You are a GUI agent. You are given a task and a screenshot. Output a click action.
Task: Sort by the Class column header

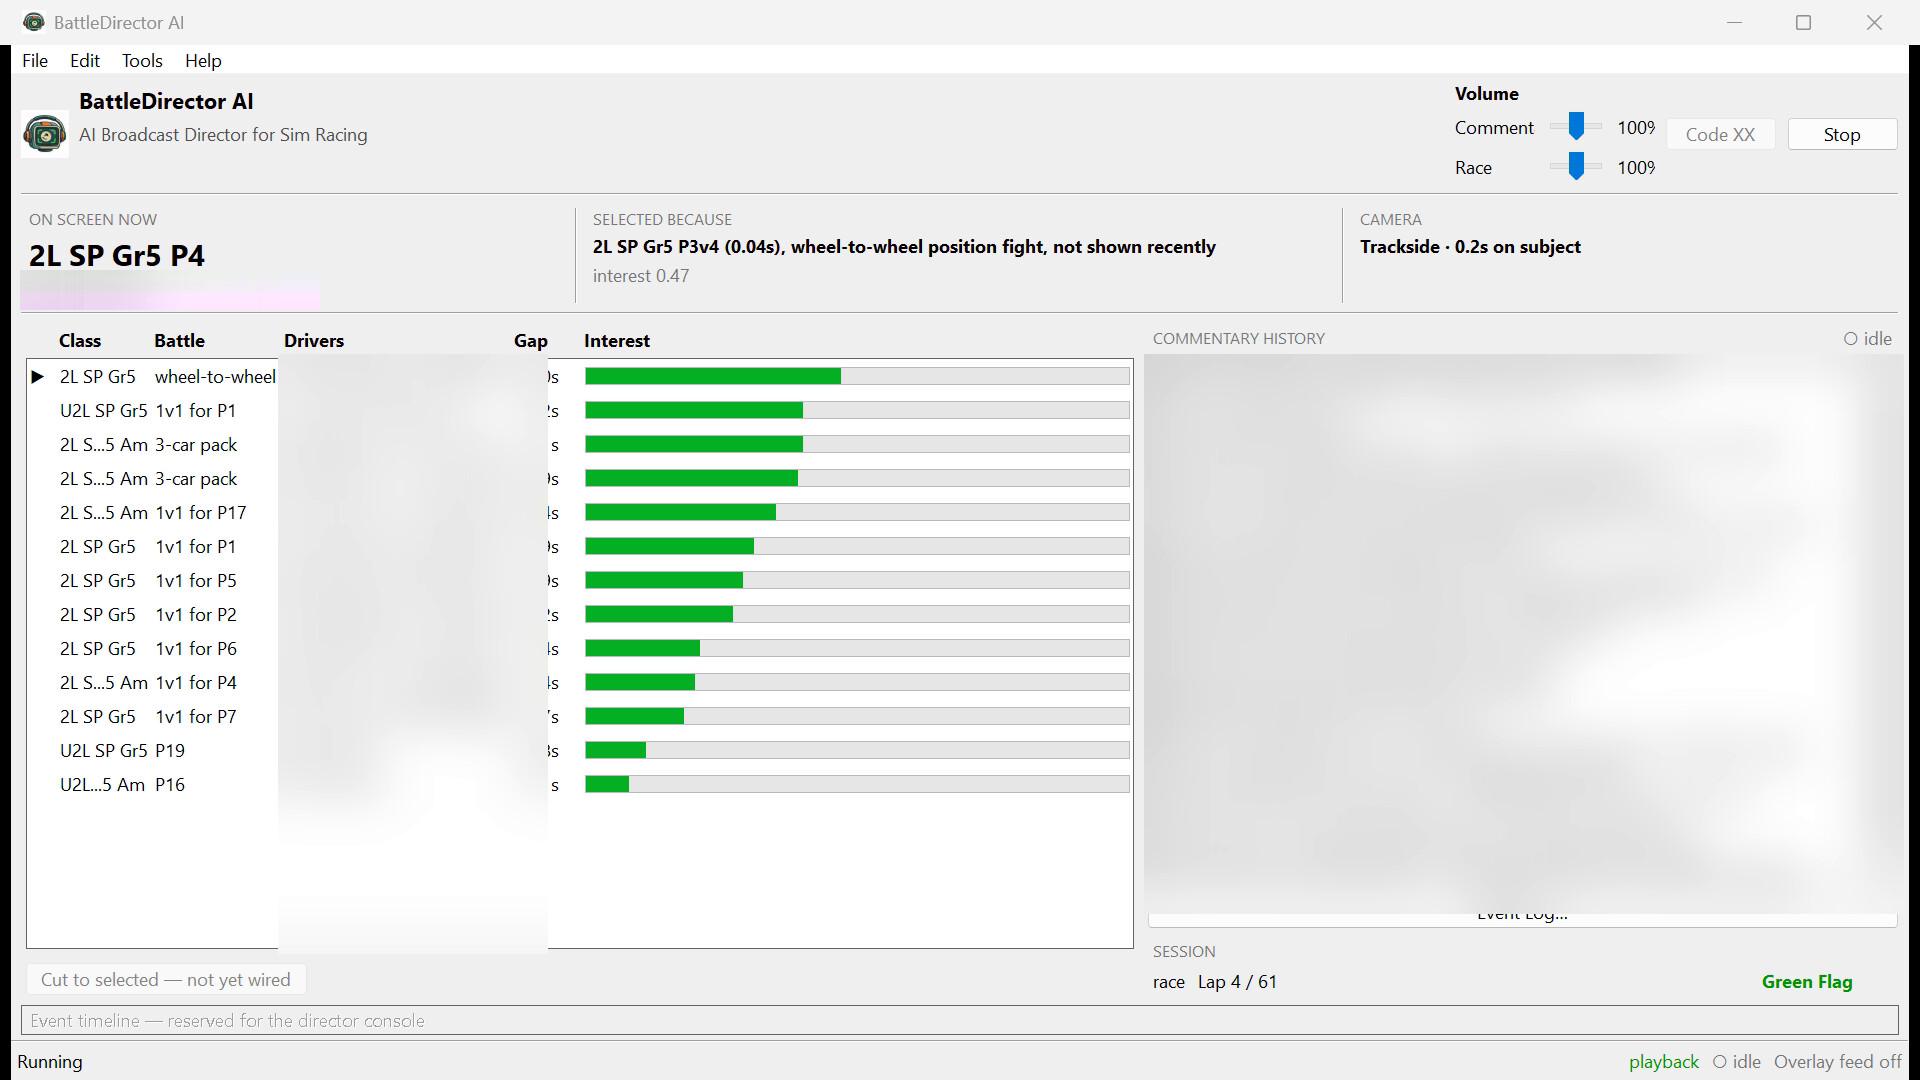(x=80, y=341)
